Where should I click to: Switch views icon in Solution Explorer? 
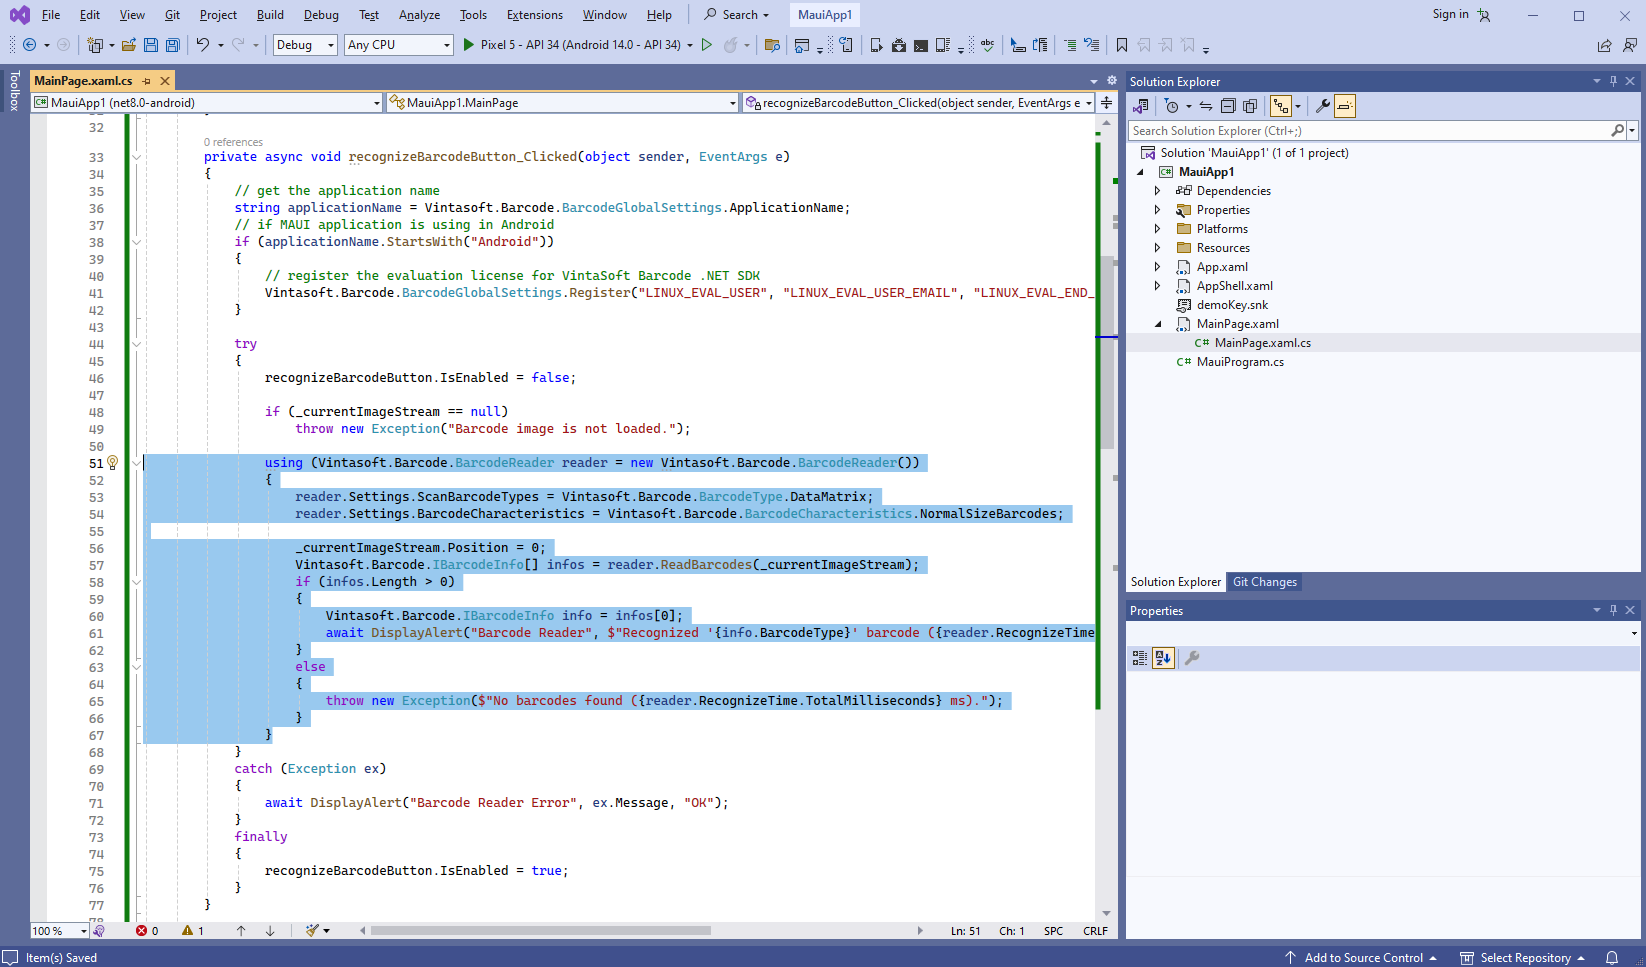click(x=1141, y=106)
